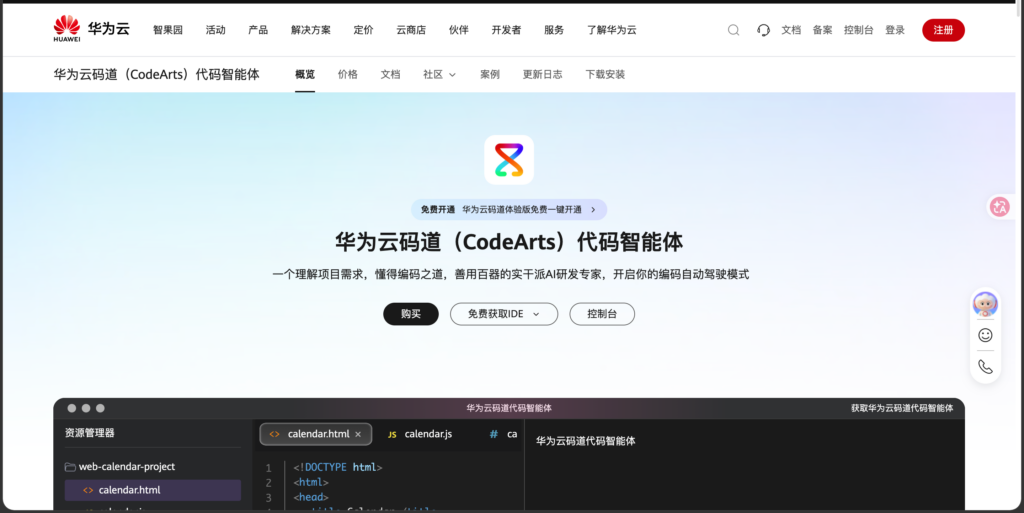Select the calendar.js editor tab

[421, 434]
